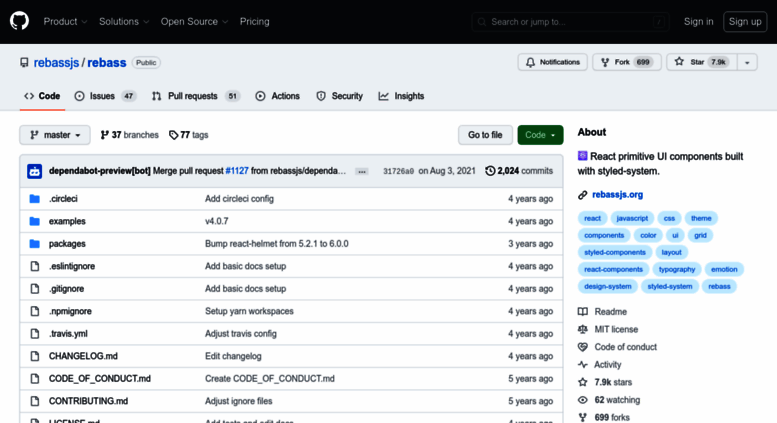Visit the rebassjs.org website link

(x=617, y=195)
